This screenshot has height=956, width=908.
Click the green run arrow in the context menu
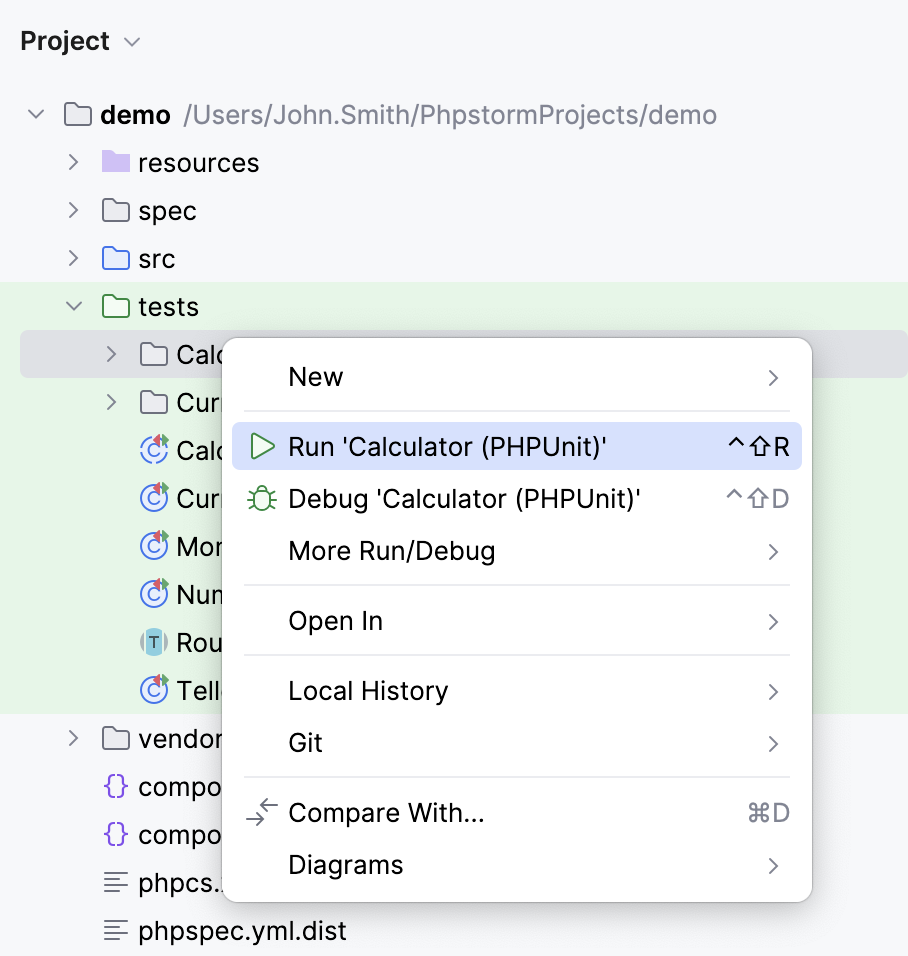pos(262,446)
